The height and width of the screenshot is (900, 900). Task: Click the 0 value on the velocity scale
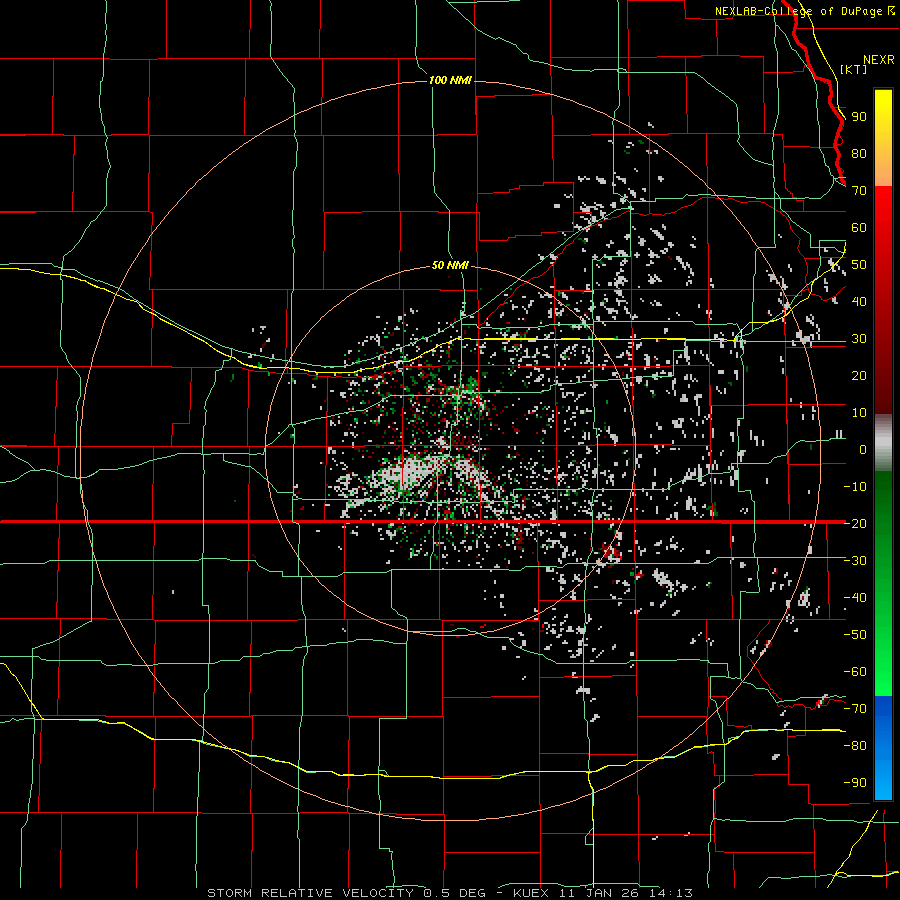point(863,449)
